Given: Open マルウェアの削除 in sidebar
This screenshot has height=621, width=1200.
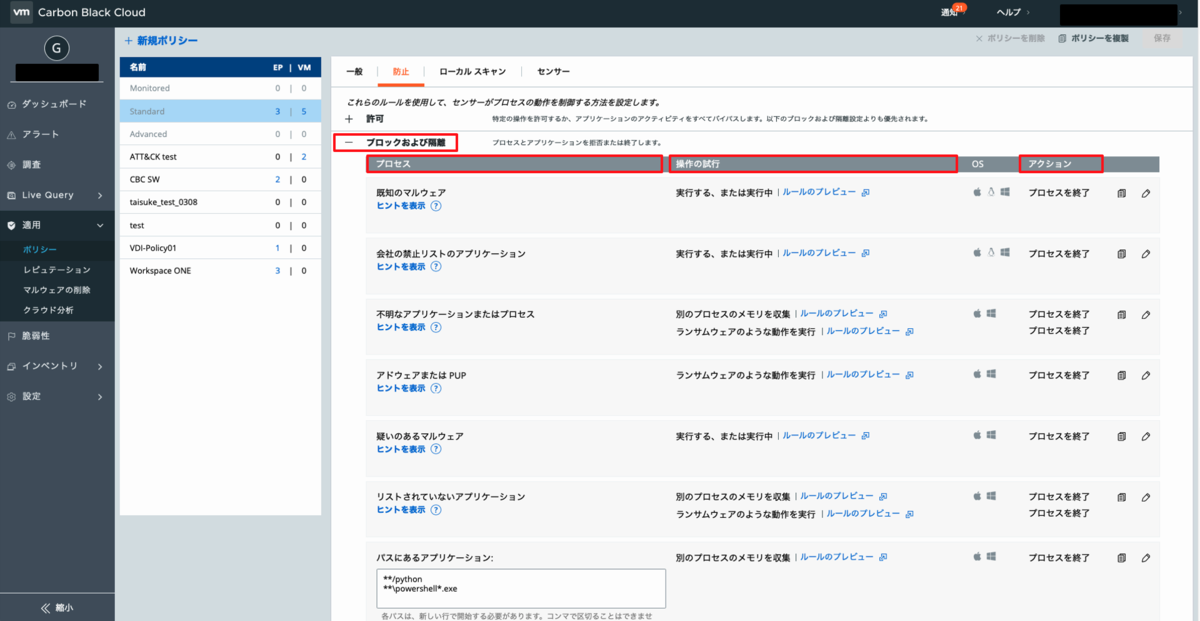Looking at the screenshot, I should (57, 290).
